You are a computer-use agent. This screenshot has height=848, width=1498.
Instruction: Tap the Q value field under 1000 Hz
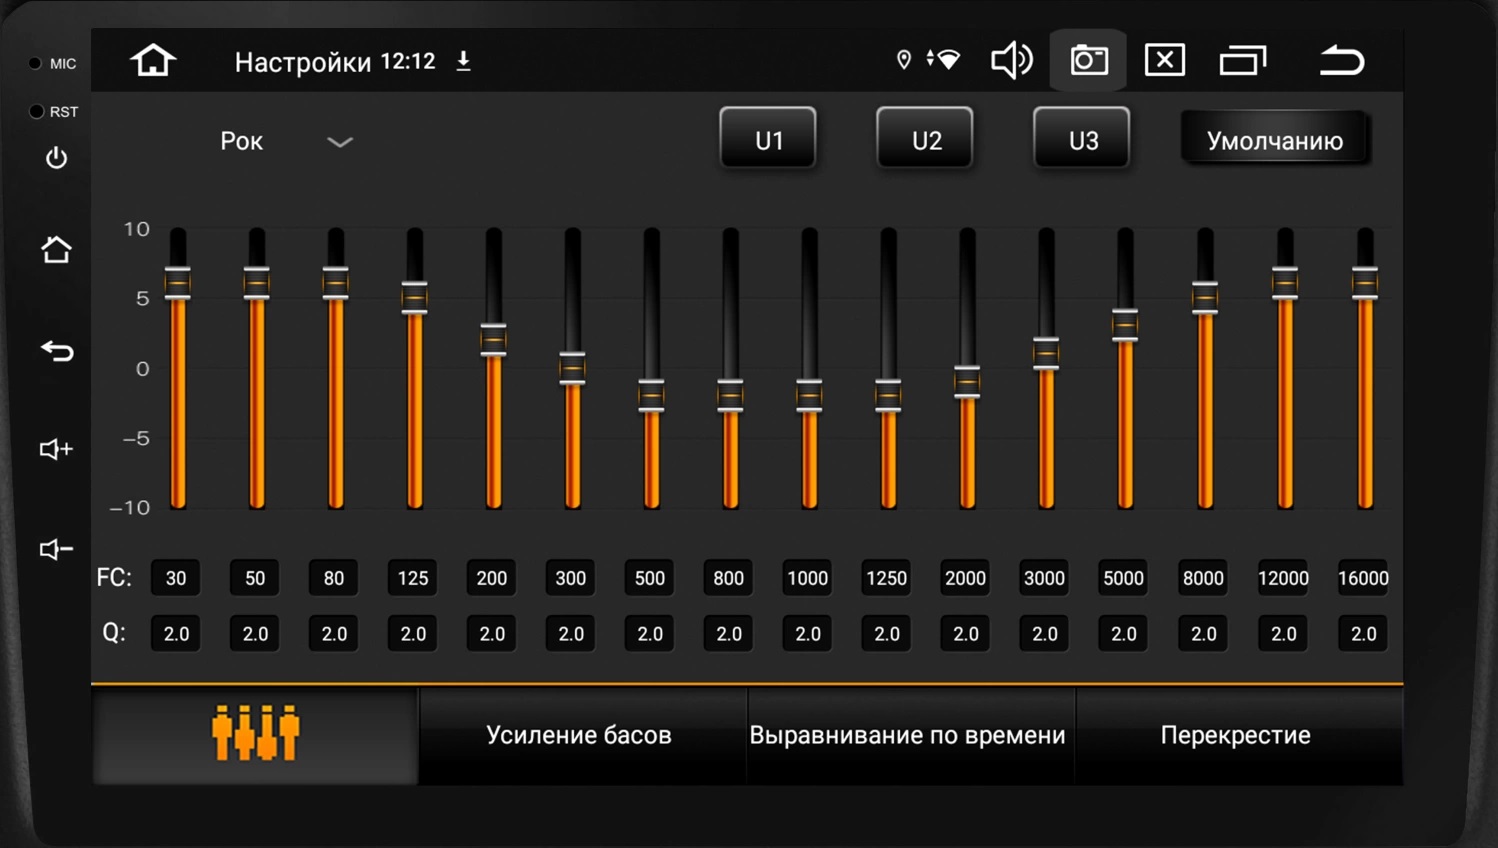[x=806, y=633]
